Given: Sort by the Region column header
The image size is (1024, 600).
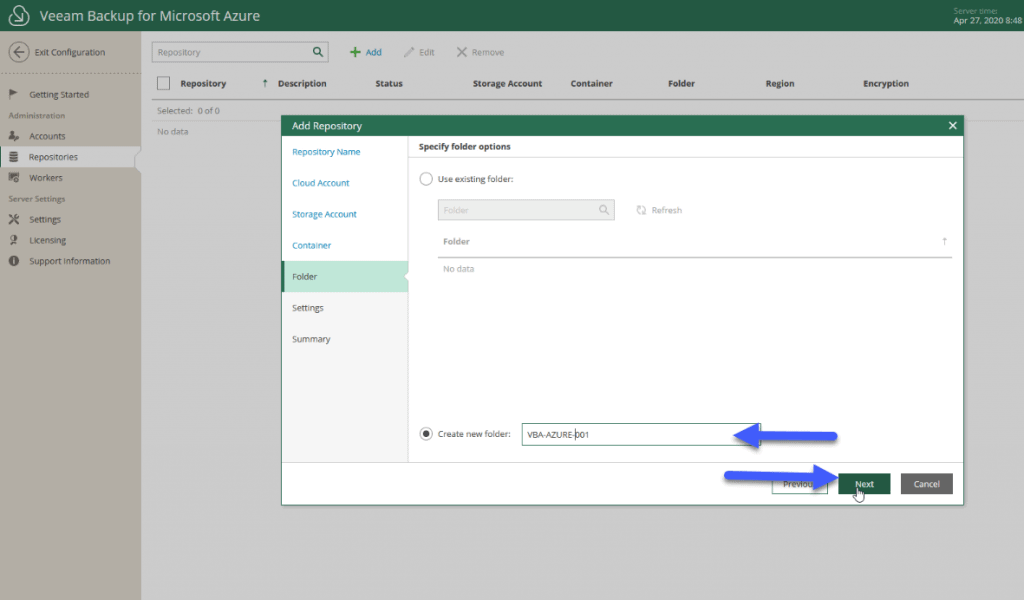Looking at the screenshot, I should pos(780,84).
